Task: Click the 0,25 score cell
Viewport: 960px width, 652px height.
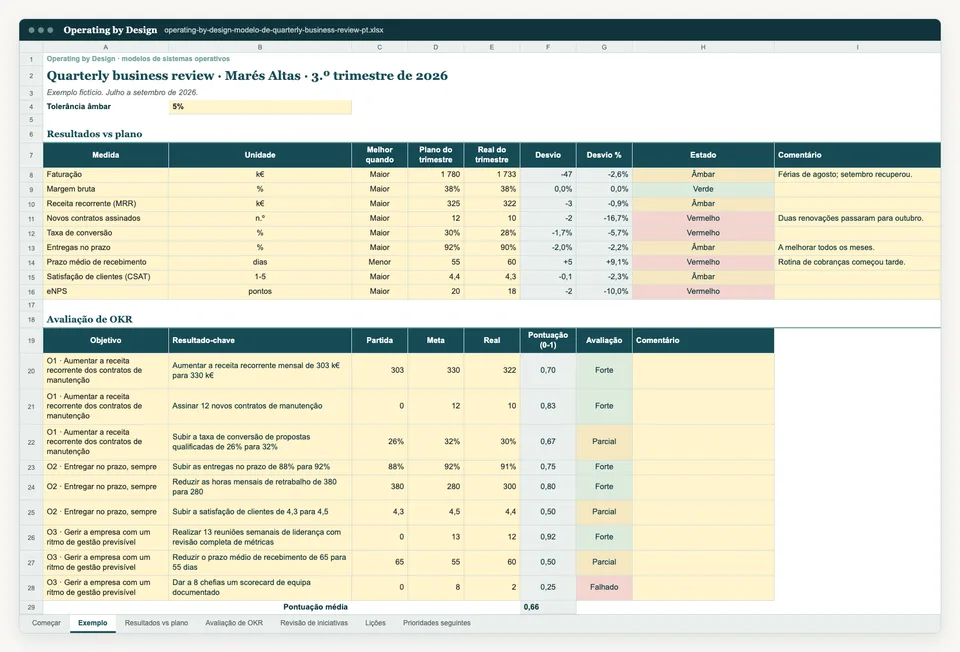Action: tap(548, 587)
